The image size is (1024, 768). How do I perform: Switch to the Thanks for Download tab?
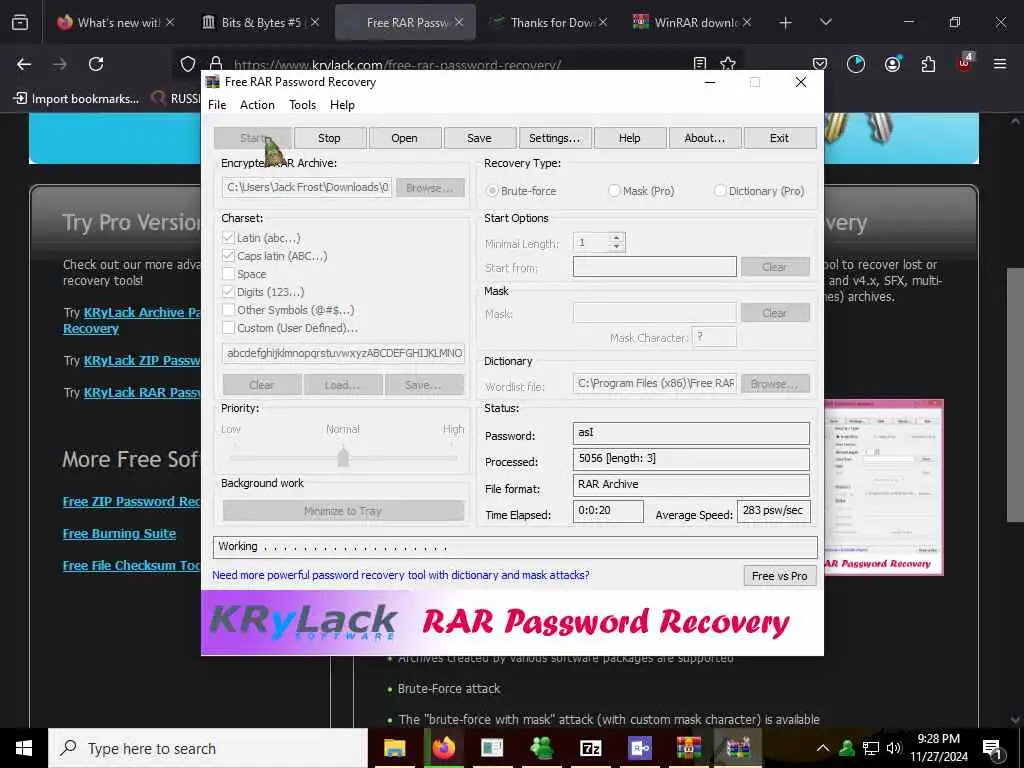coord(550,23)
